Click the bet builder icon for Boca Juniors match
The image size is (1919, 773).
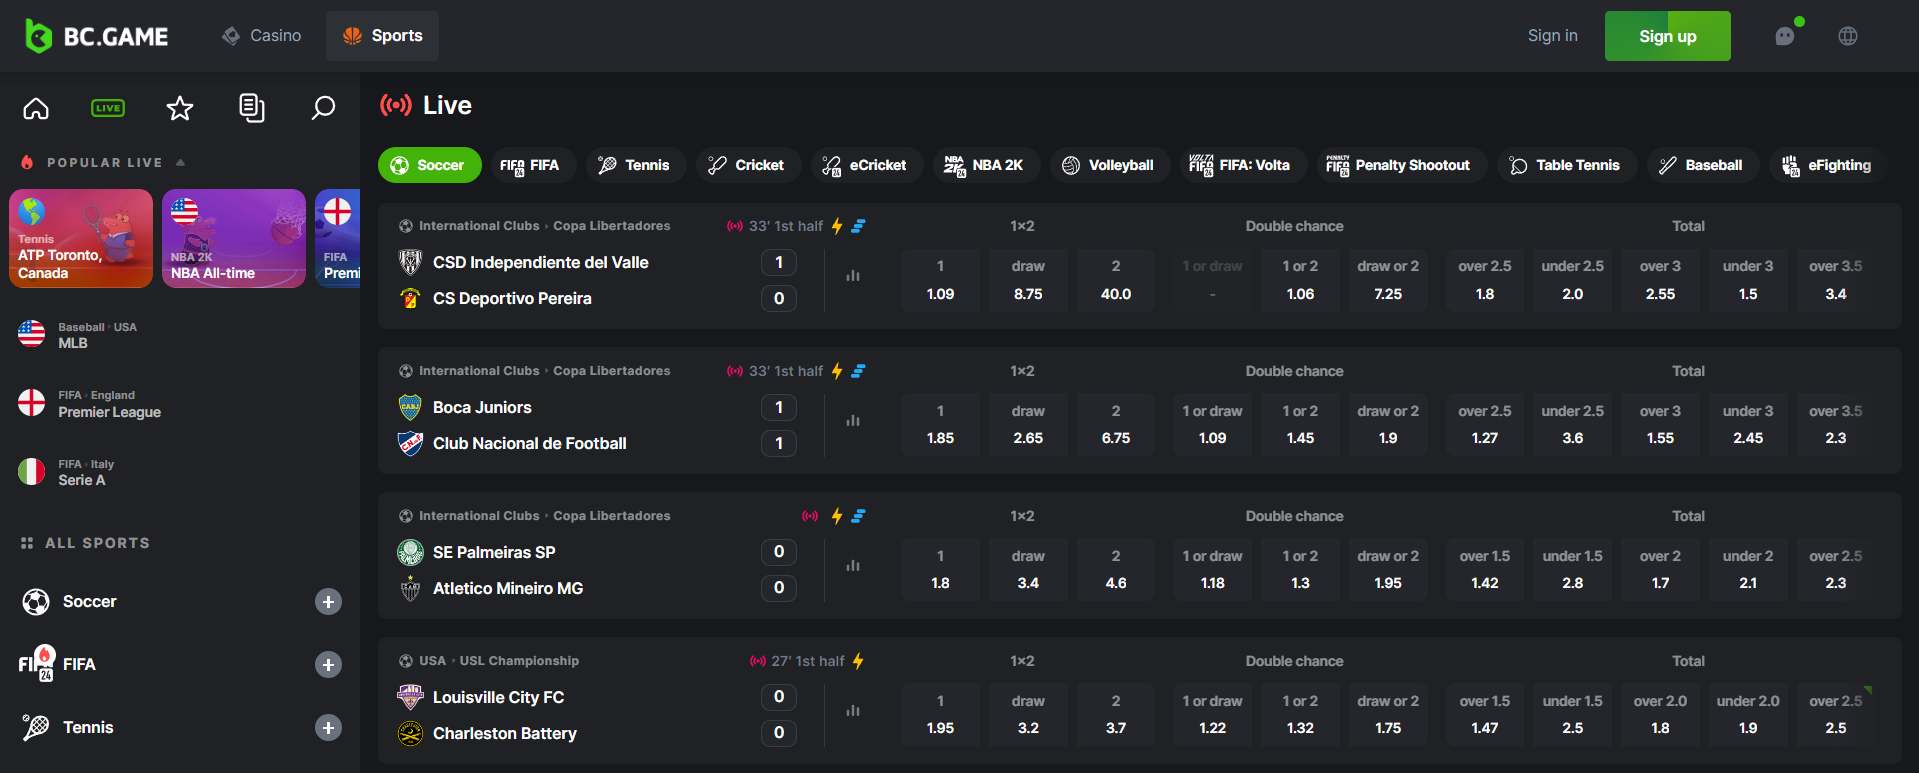(858, 371)
